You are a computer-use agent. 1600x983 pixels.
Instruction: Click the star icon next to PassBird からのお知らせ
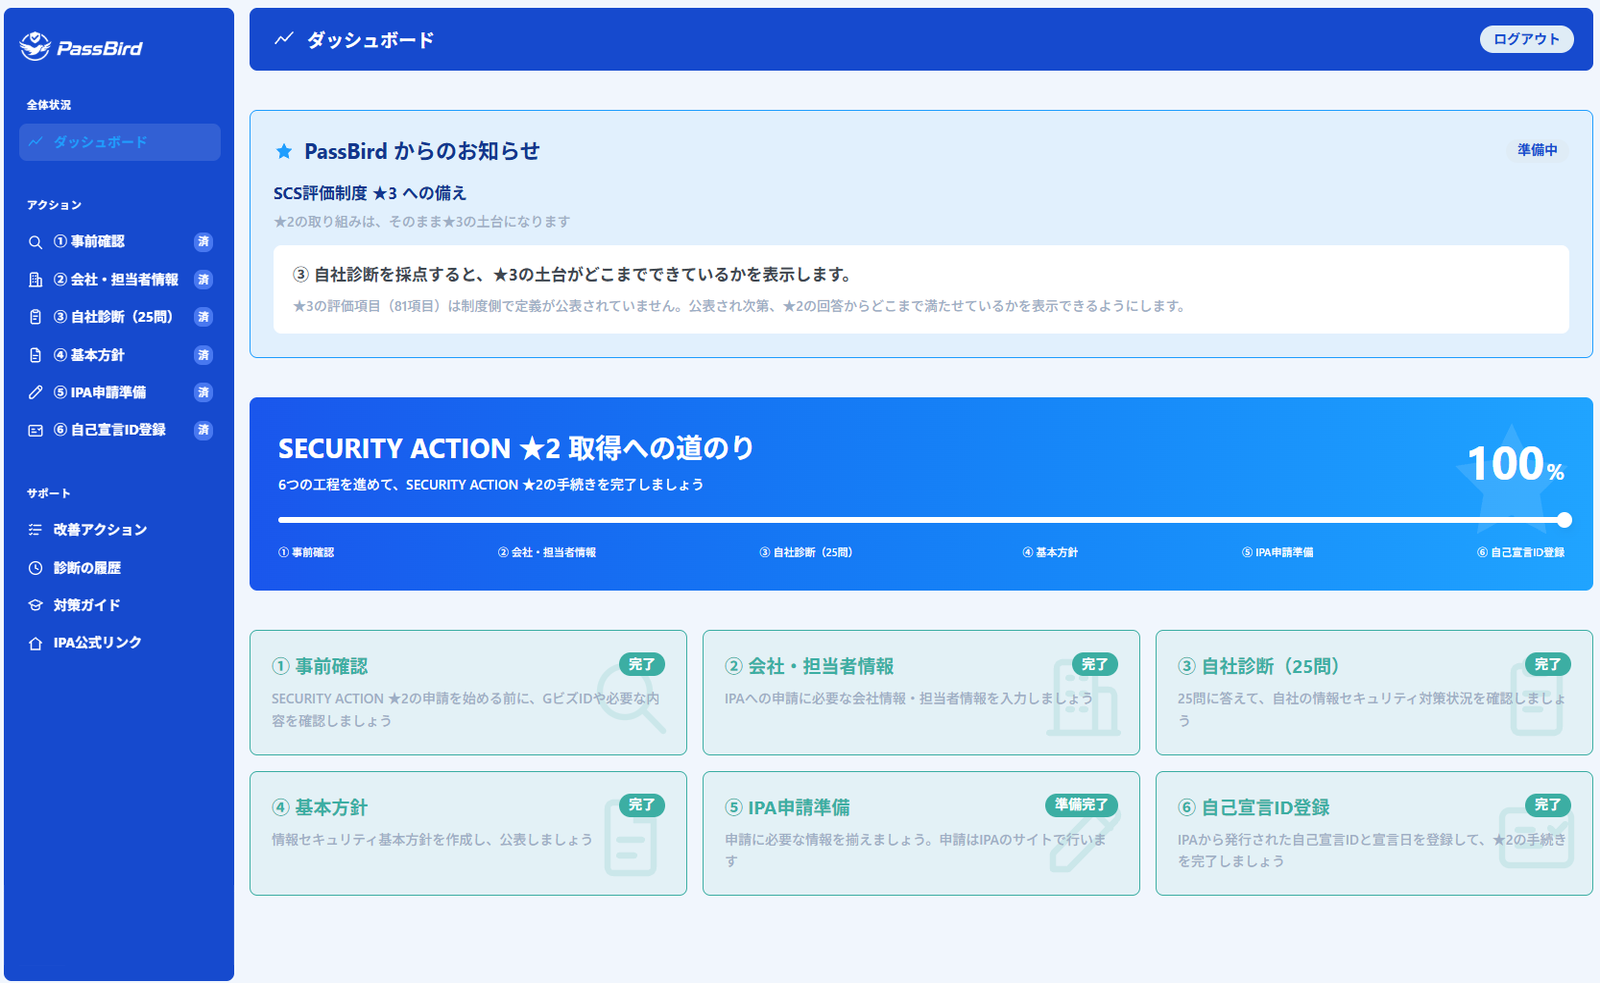click(x=284, y=151)
